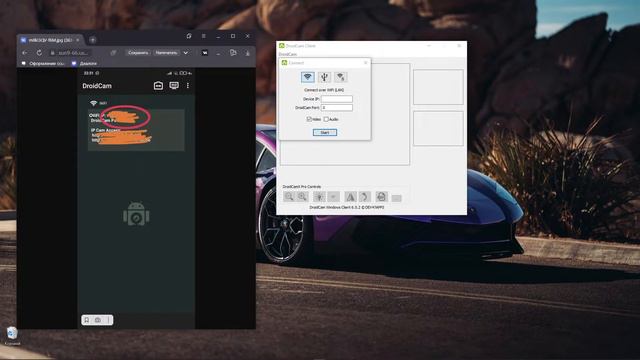The image size is (640, 360).
Task: Click Start in the Connect dialog
Action: 325,132
